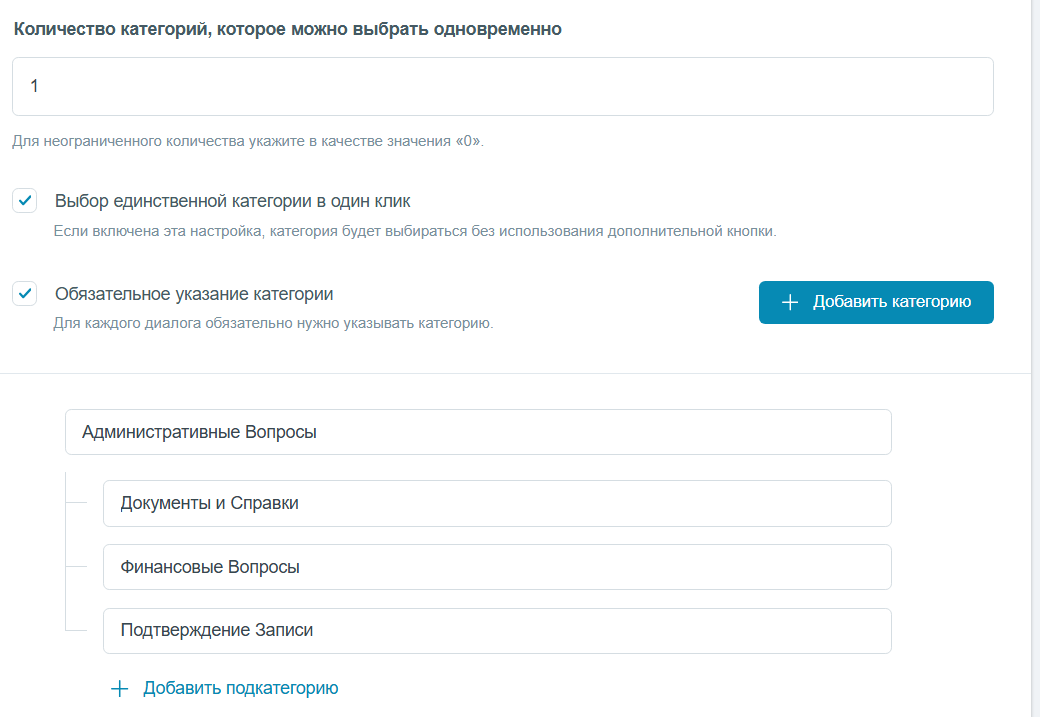The image size is (1040, 717).
Task: Click the label Выбор единственной категории в один клик
Action: 232,201
